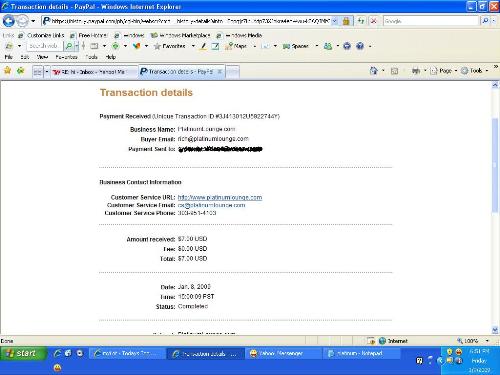500x375 pixels.
Task: Open the View menu
Action: coord(42,57)
